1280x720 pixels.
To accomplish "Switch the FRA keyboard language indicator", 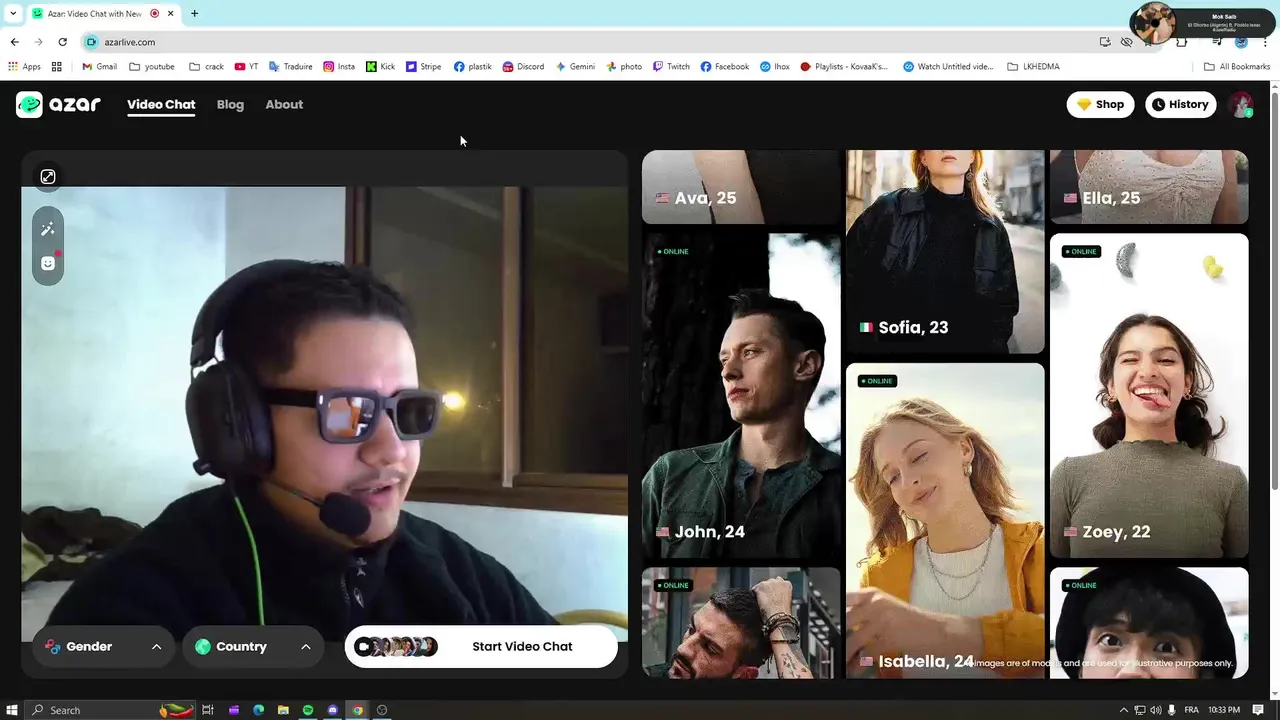I will click(x=1191, y=710).
